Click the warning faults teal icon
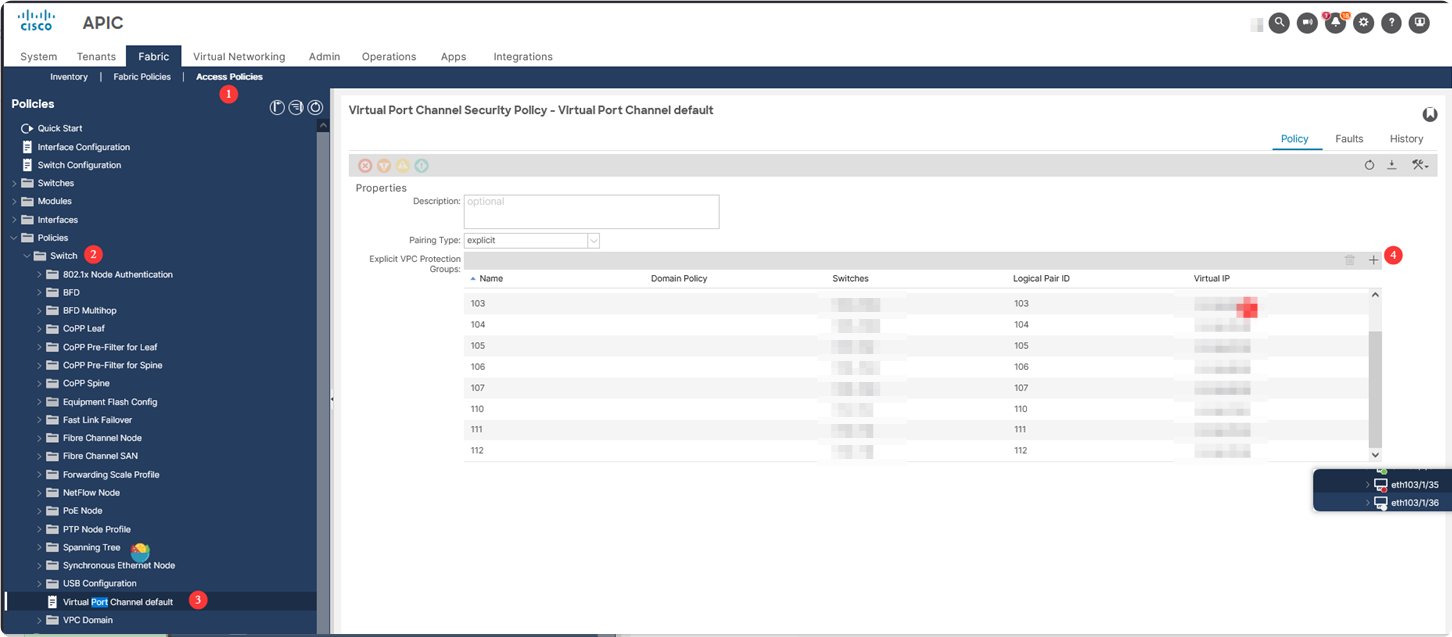Image resolution: width=1452 pixels, height=637 pixels. click(x=422, y=166)
